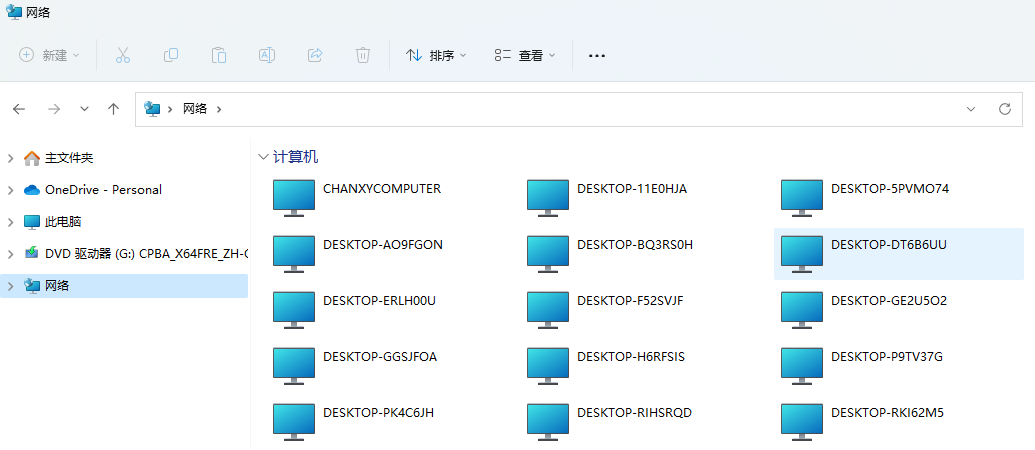1035x450 pixels.
Task: Click the DESKTOP-P9TV37G name label
Action: coord(886,357)
